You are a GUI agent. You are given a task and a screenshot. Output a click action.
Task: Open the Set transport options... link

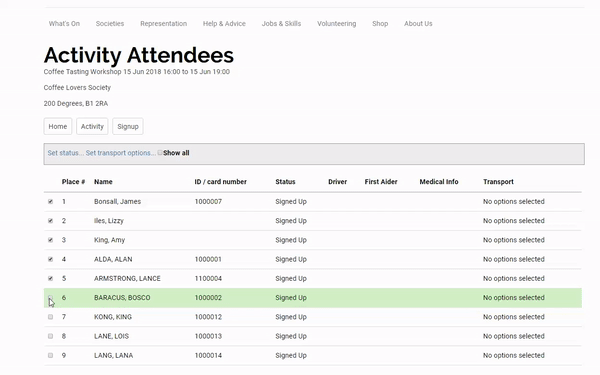(121, 153)
